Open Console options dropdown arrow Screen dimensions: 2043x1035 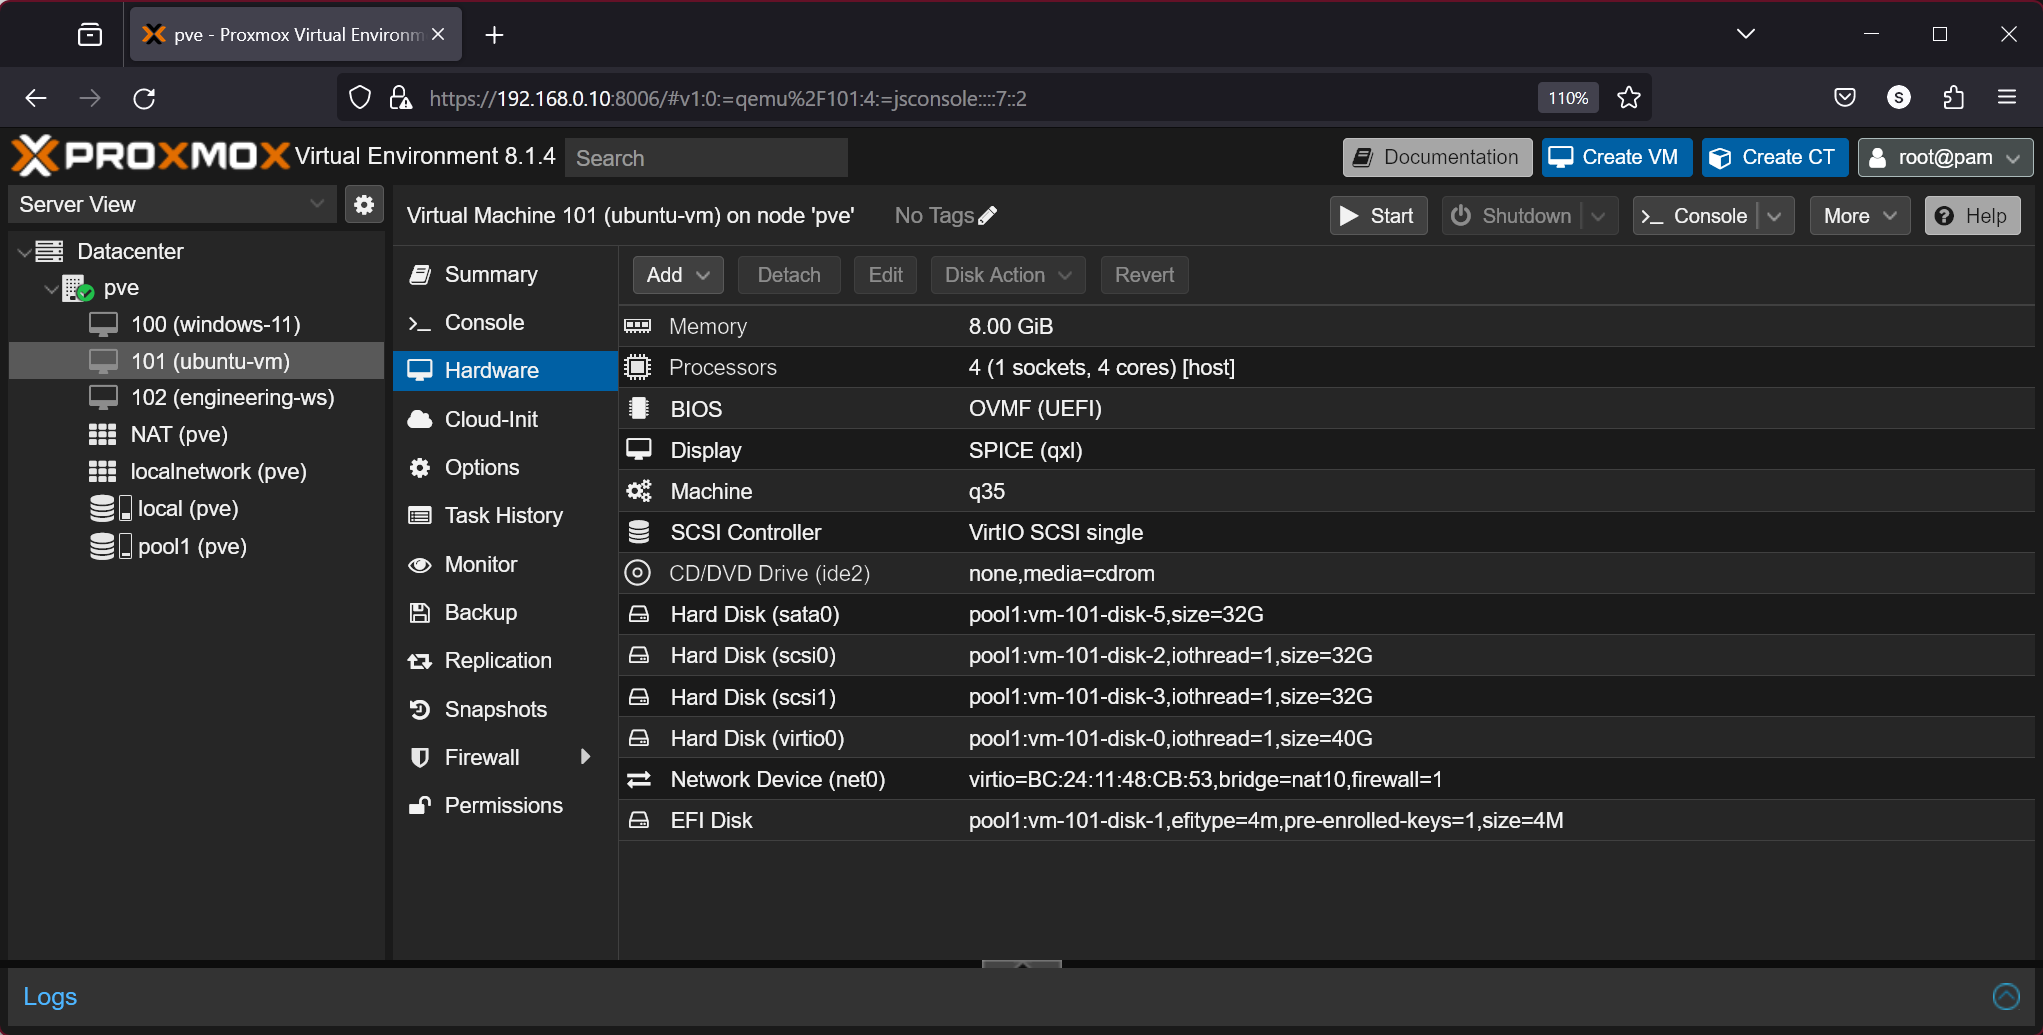pos(1775,216)
